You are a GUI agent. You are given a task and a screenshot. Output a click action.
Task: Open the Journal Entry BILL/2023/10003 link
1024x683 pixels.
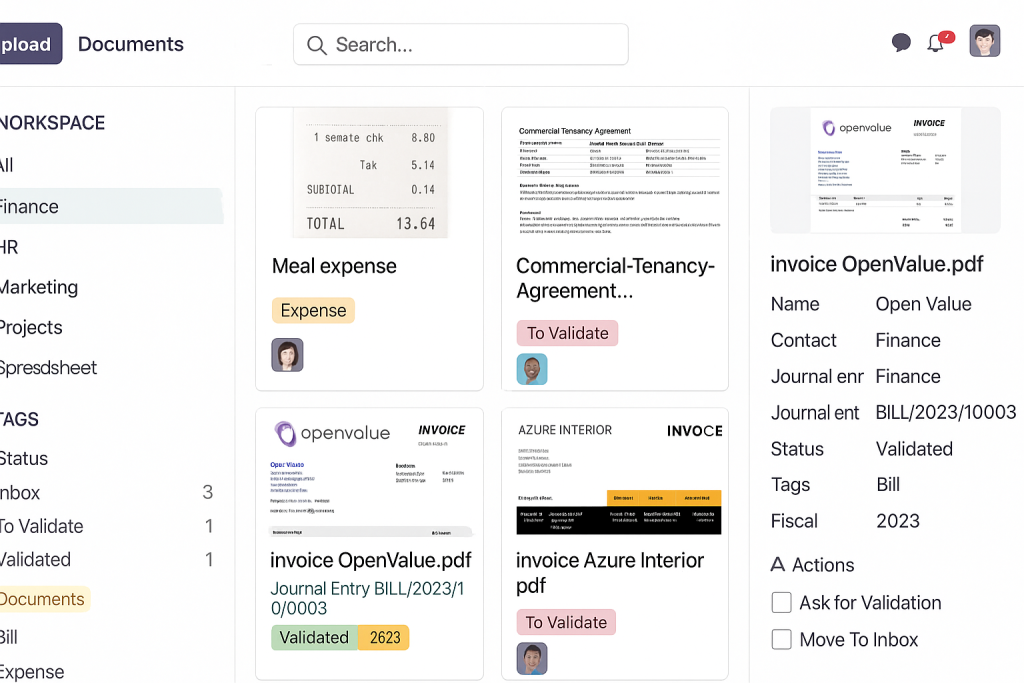pos(368,598)
